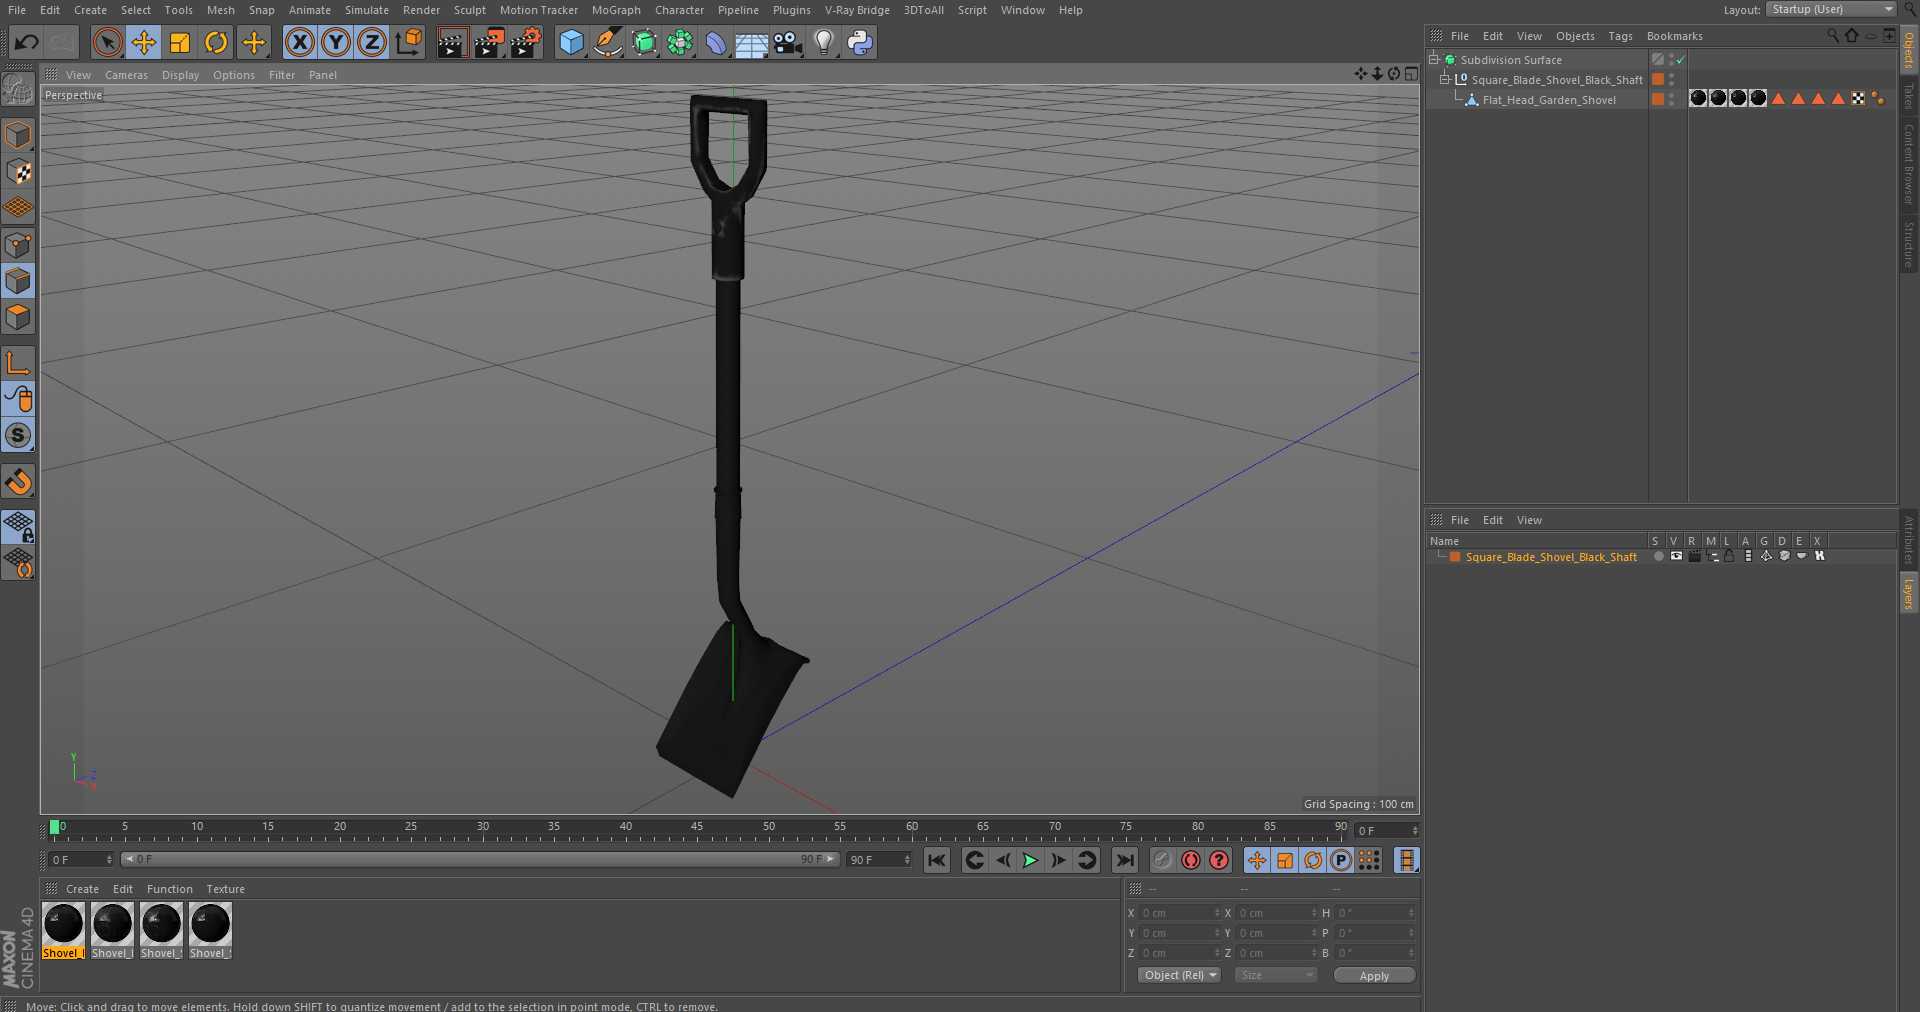Click Render View clapperboard icon
The height and width of the screenshot is (1012, 1920).
tap(452, 42)
